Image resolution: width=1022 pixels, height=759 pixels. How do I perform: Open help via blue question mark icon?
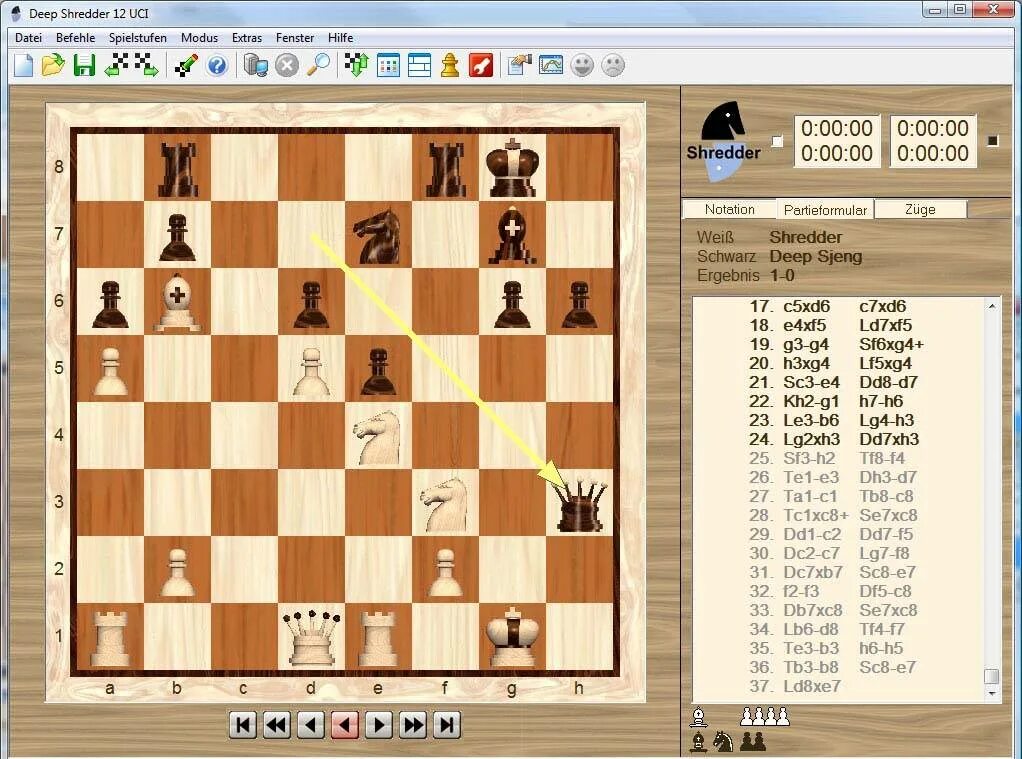pyautogui.click(x=217, y=65)
